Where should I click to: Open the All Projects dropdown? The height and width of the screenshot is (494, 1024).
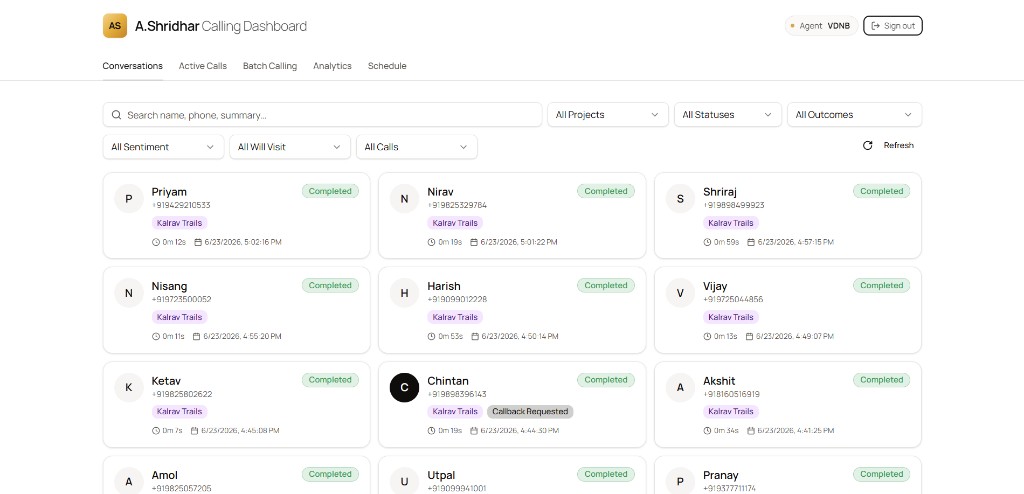(x=608, y=114)
